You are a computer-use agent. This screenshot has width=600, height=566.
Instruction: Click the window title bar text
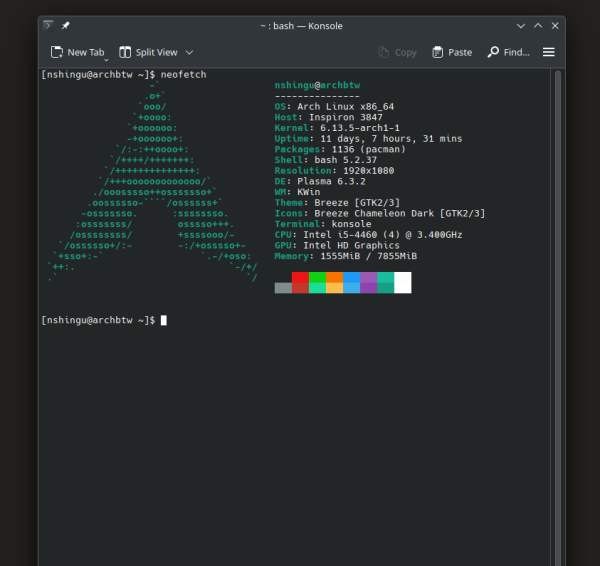[x=301, y=25]
